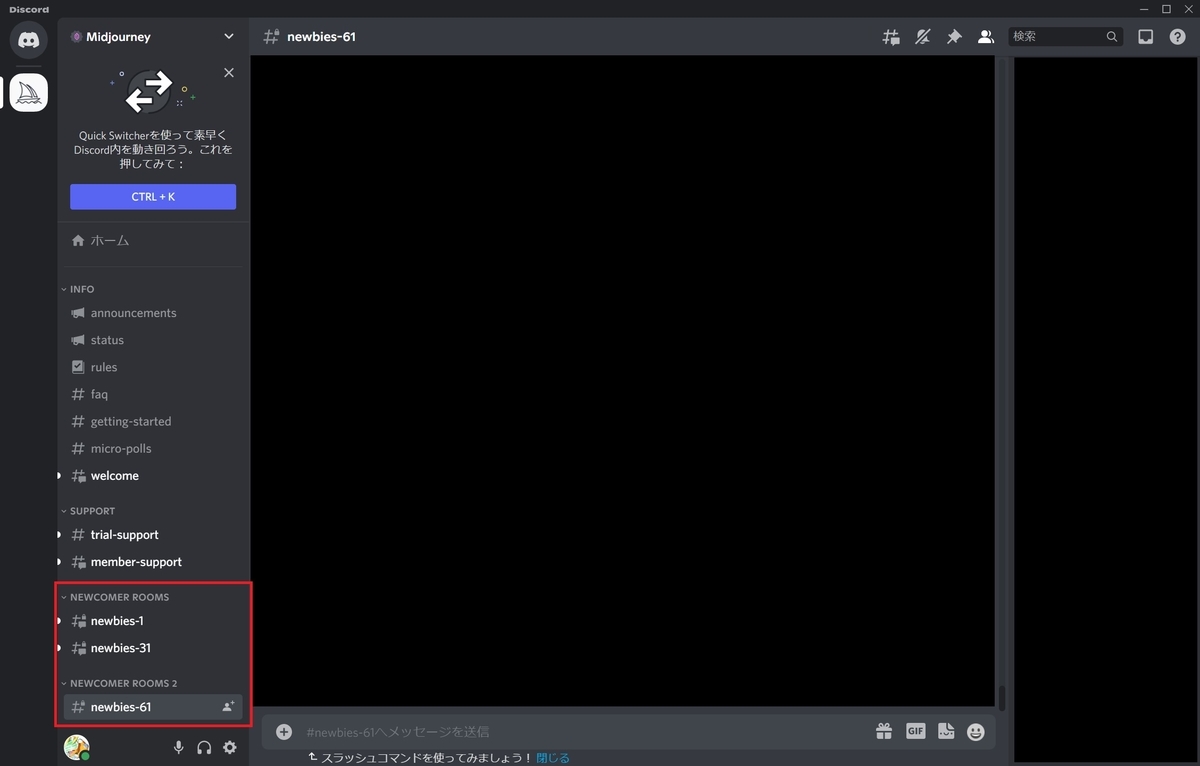
Task: Open the rules channel
Action: coord(153,367)
